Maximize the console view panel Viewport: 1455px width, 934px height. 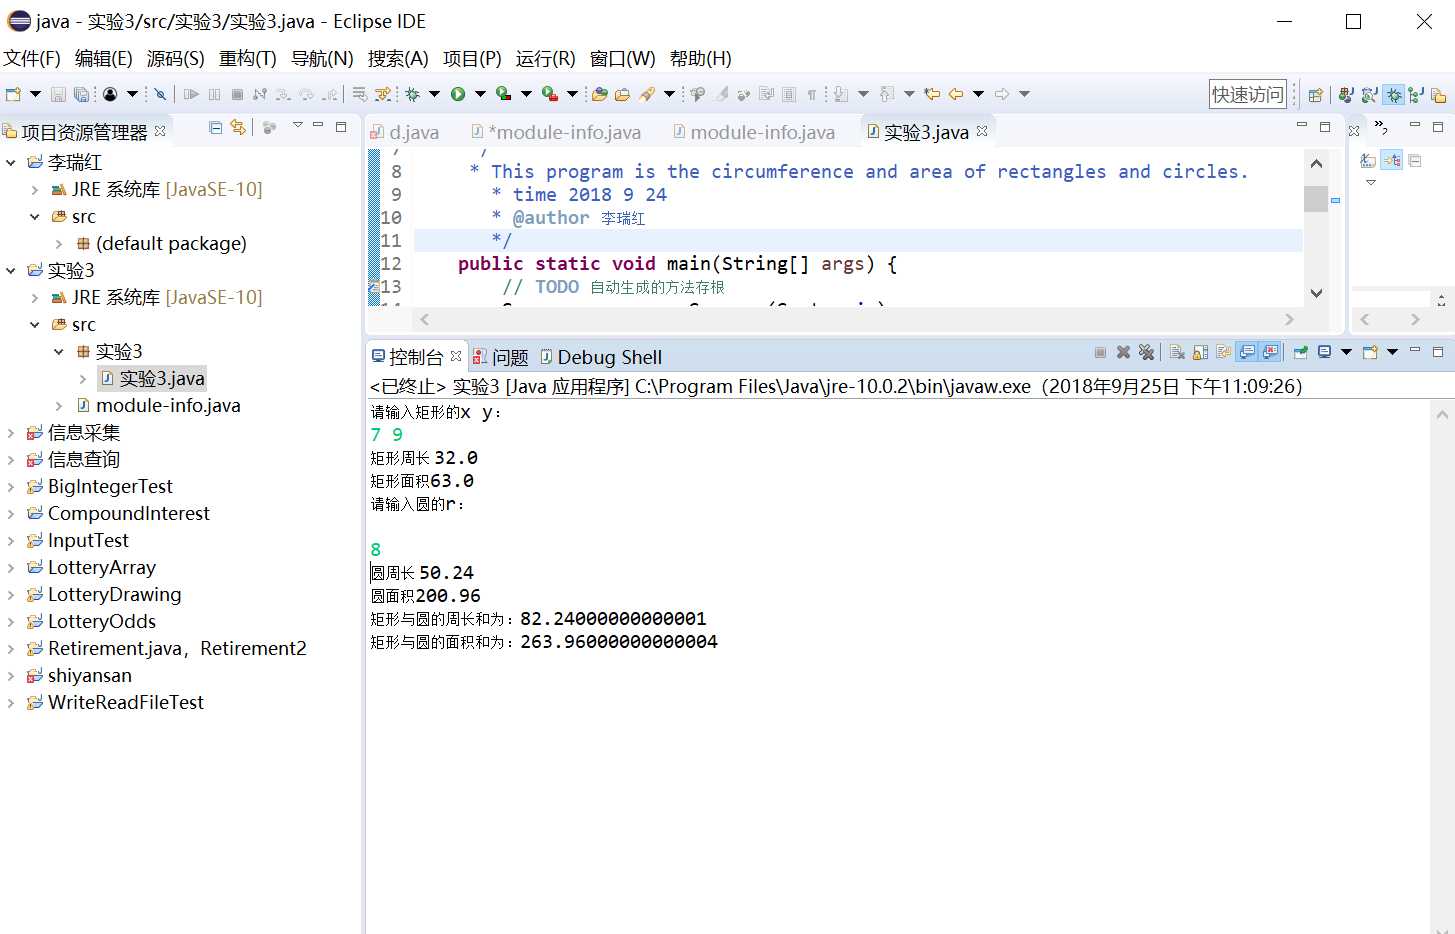click(x=1438, y=351)
